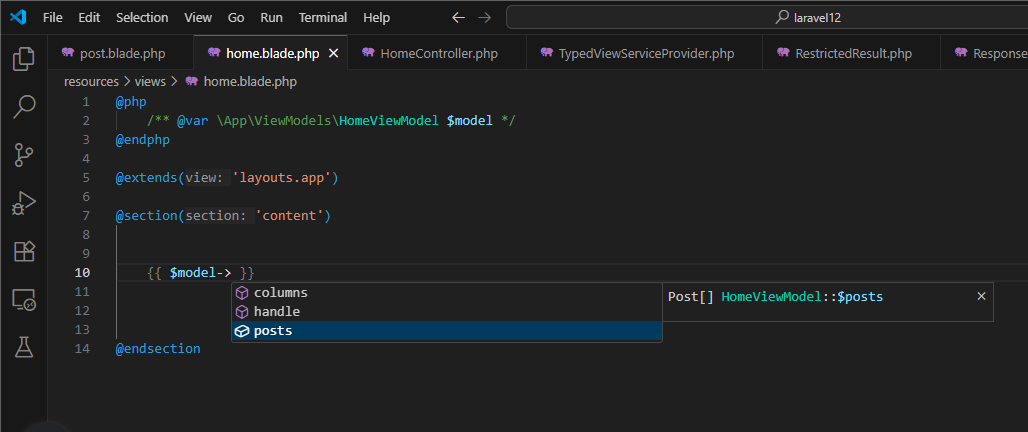Switch to the HomeController.php tab
Image resolution: width=1028 pixels, height=432 pixels.
click(x=437, y=54)
